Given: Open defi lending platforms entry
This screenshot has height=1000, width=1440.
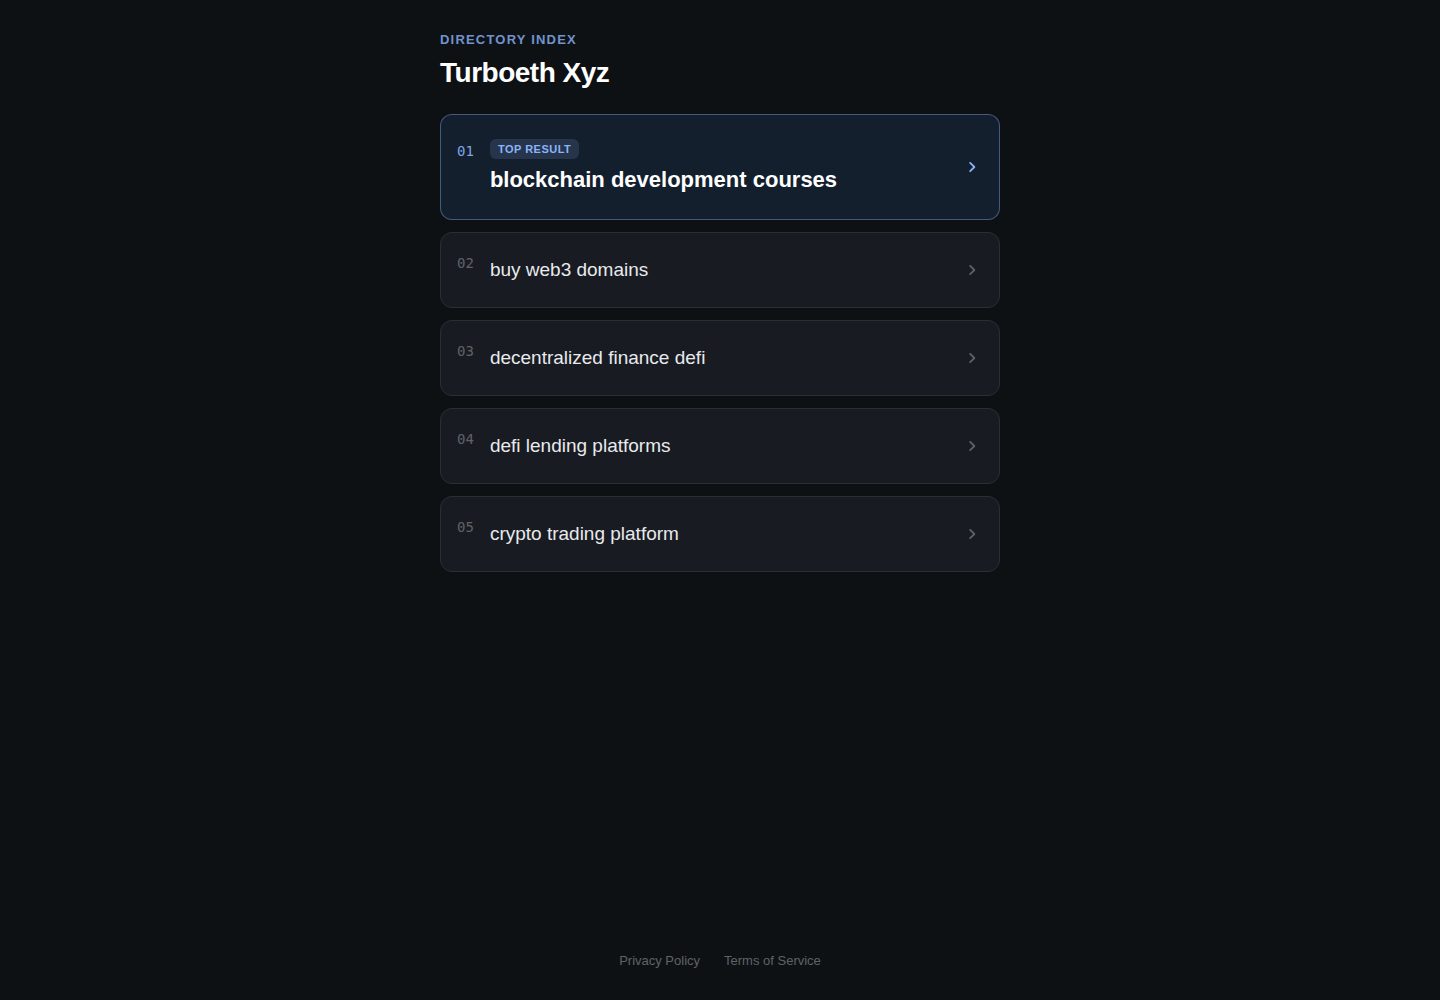Looking at the screenshot, I should 720,446.
